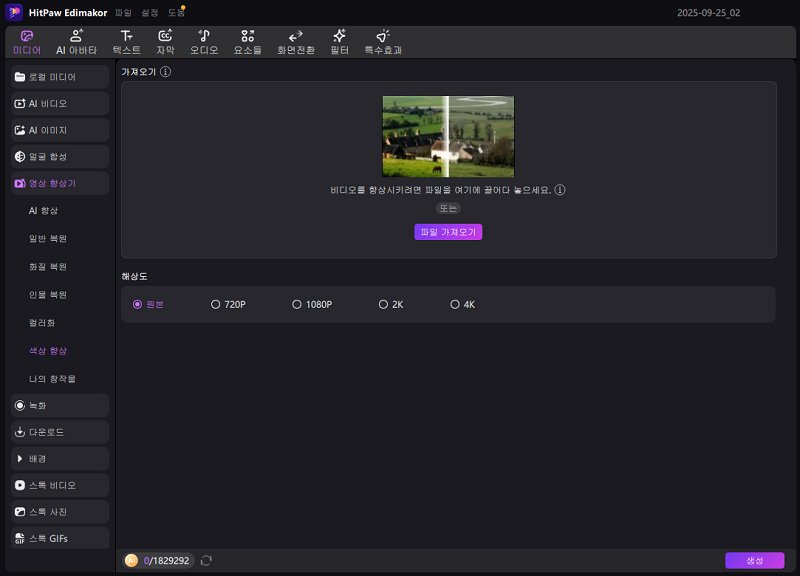
Task: Expand the 배경 sidebar section
Action: pyautogui.click(x=60, y=458)
